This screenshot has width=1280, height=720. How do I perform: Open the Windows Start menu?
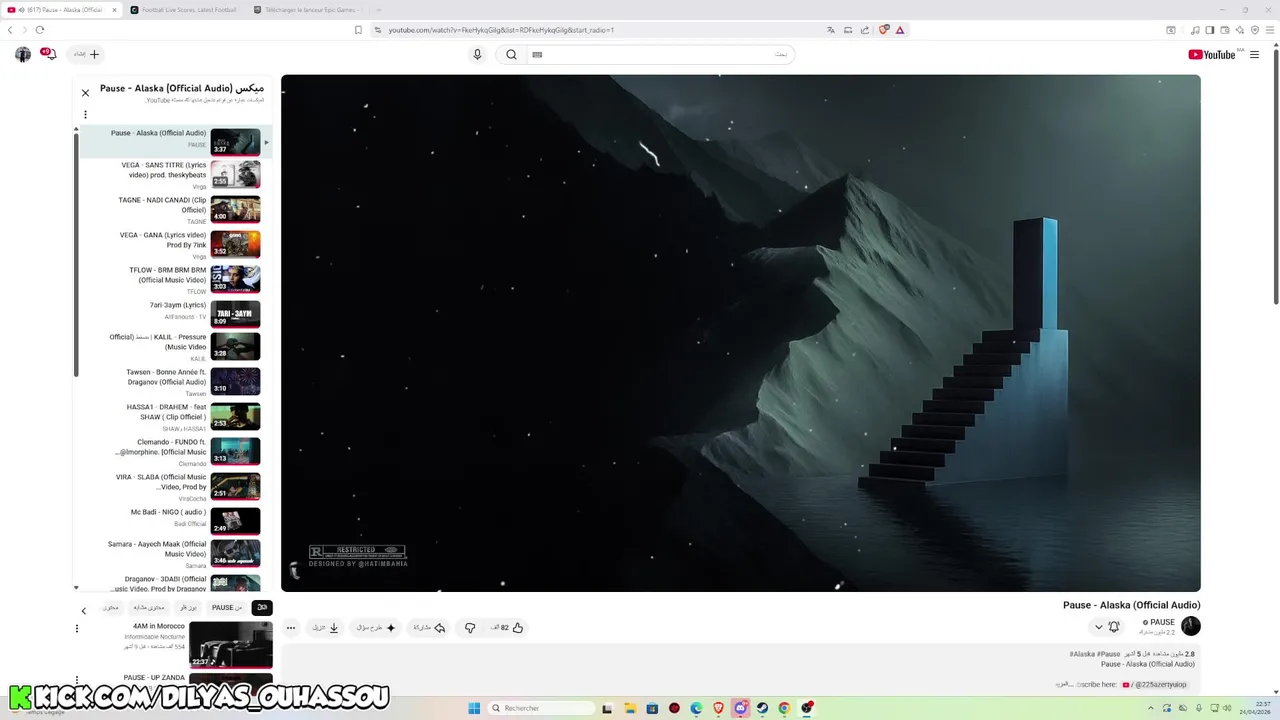(474, 708)
